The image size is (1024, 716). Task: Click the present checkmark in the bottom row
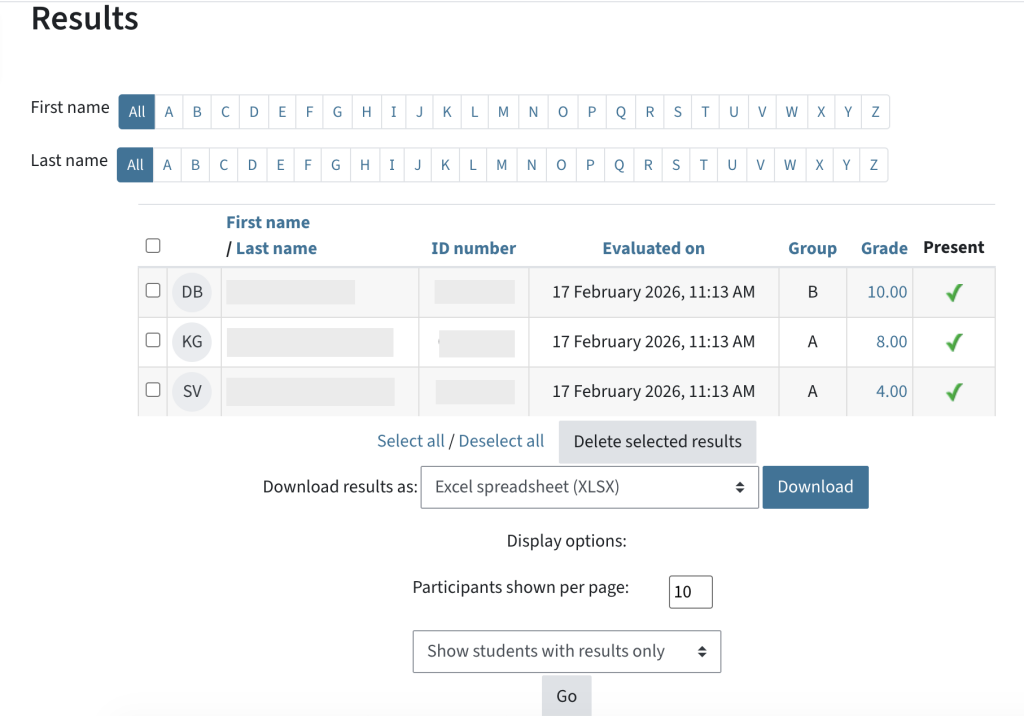952,391
